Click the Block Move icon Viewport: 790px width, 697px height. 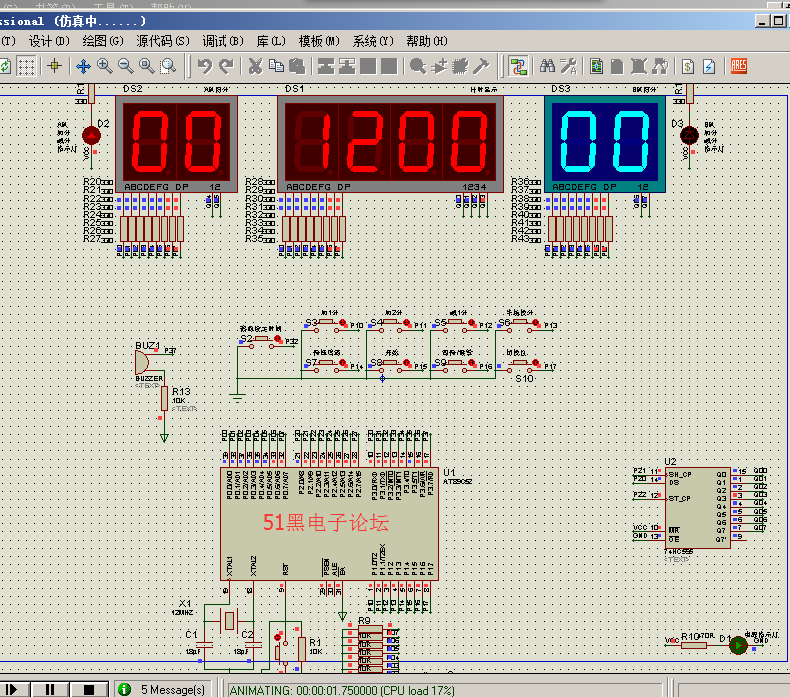click(347, 66)
